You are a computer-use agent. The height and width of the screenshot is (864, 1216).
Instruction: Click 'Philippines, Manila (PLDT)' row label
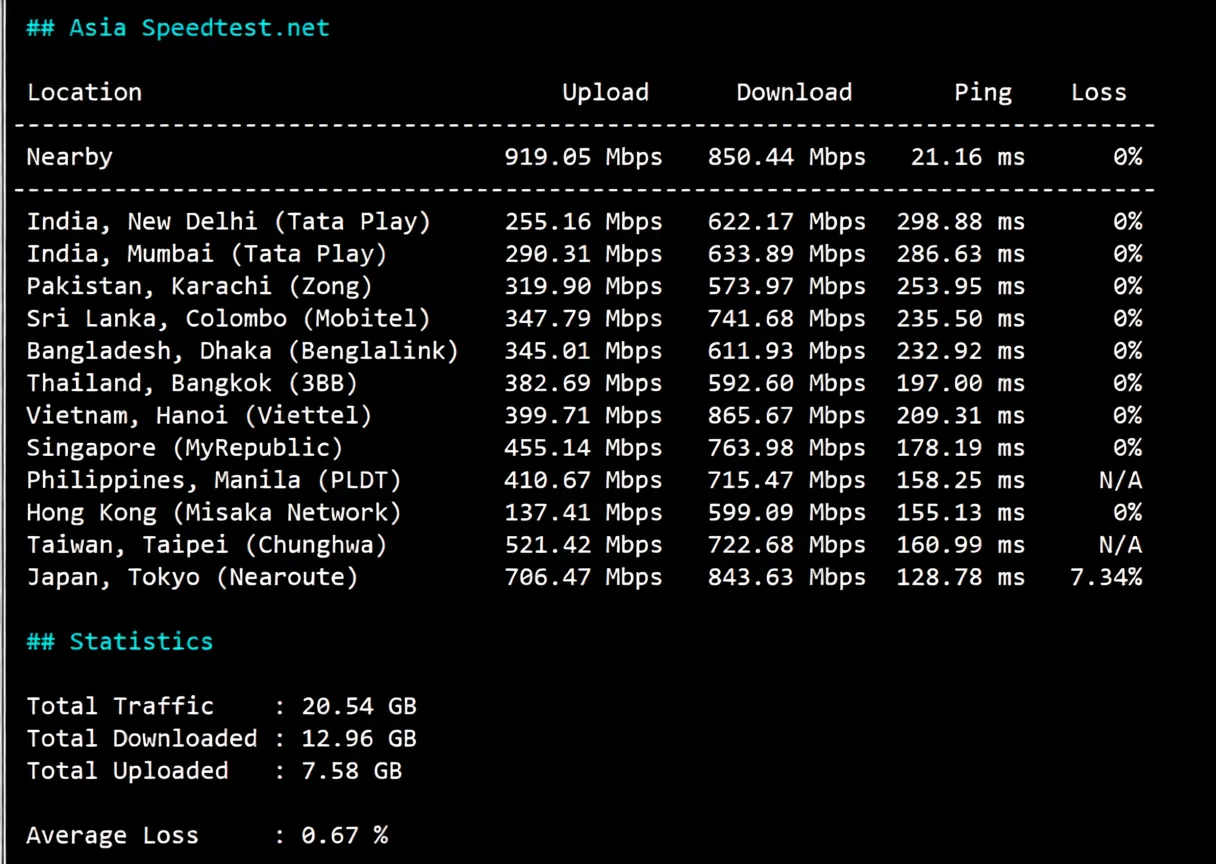tap(214, 481)
